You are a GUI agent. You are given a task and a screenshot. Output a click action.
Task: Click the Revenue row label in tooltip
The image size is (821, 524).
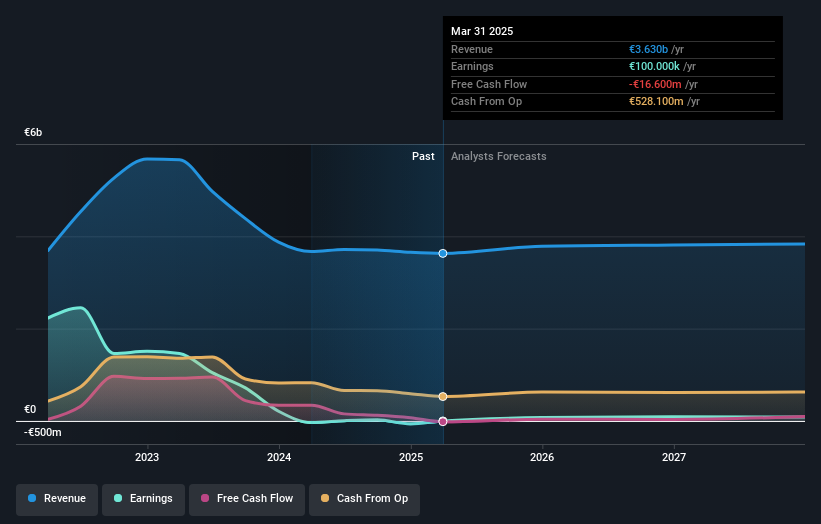pos(472,49)
